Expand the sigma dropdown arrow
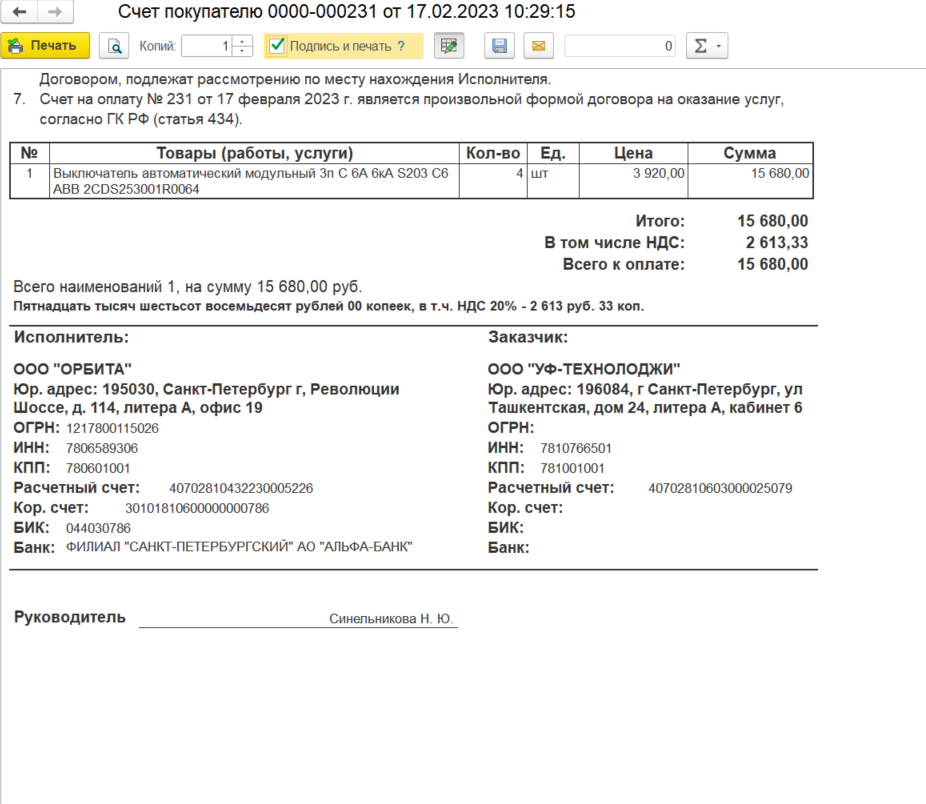 pos(718,46)
